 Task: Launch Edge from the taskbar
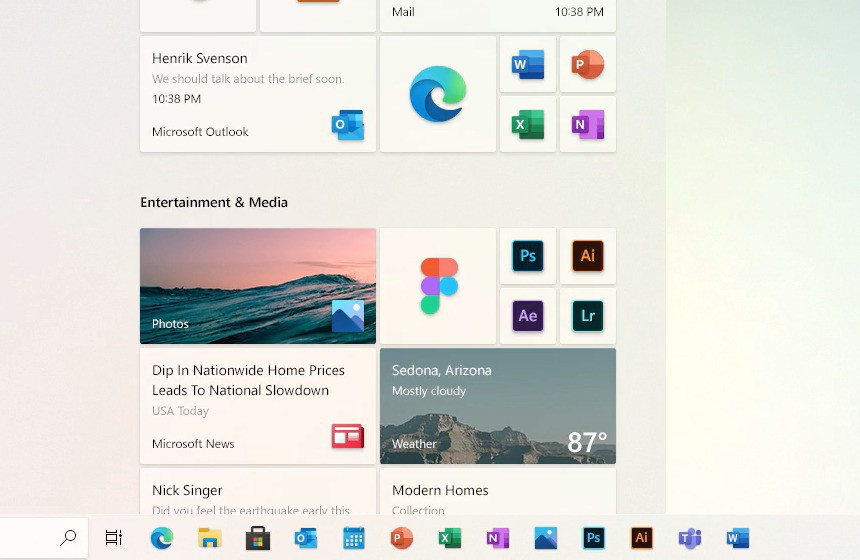[x=162, y=538]
